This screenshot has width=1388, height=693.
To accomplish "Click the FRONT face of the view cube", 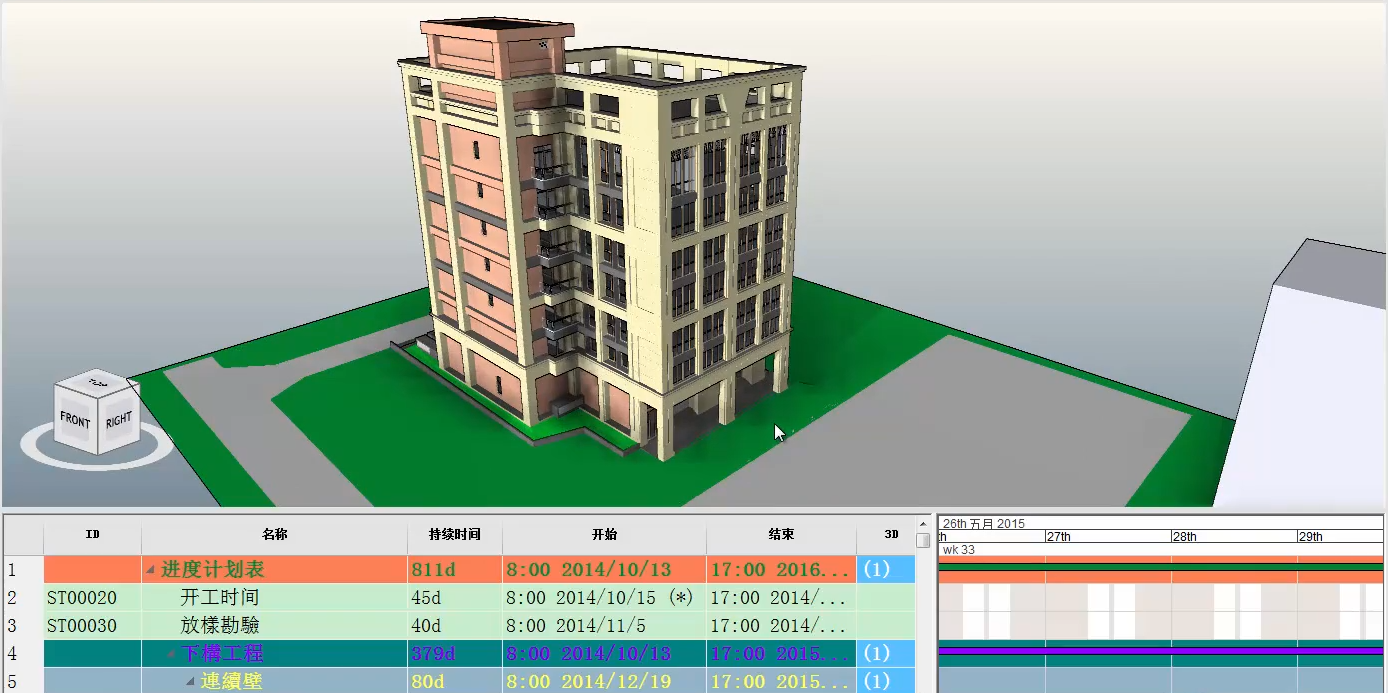I will click(76, 419).
